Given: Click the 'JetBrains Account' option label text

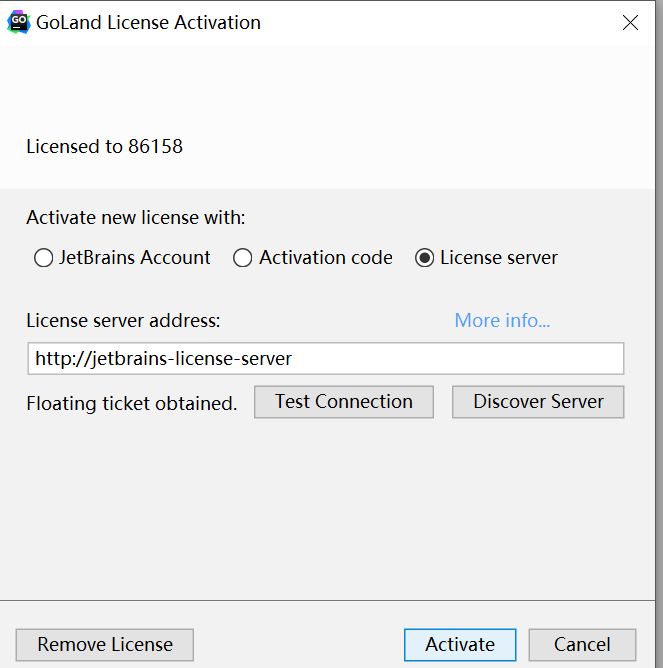Looking at the screenshot, I should coord(135,258).
